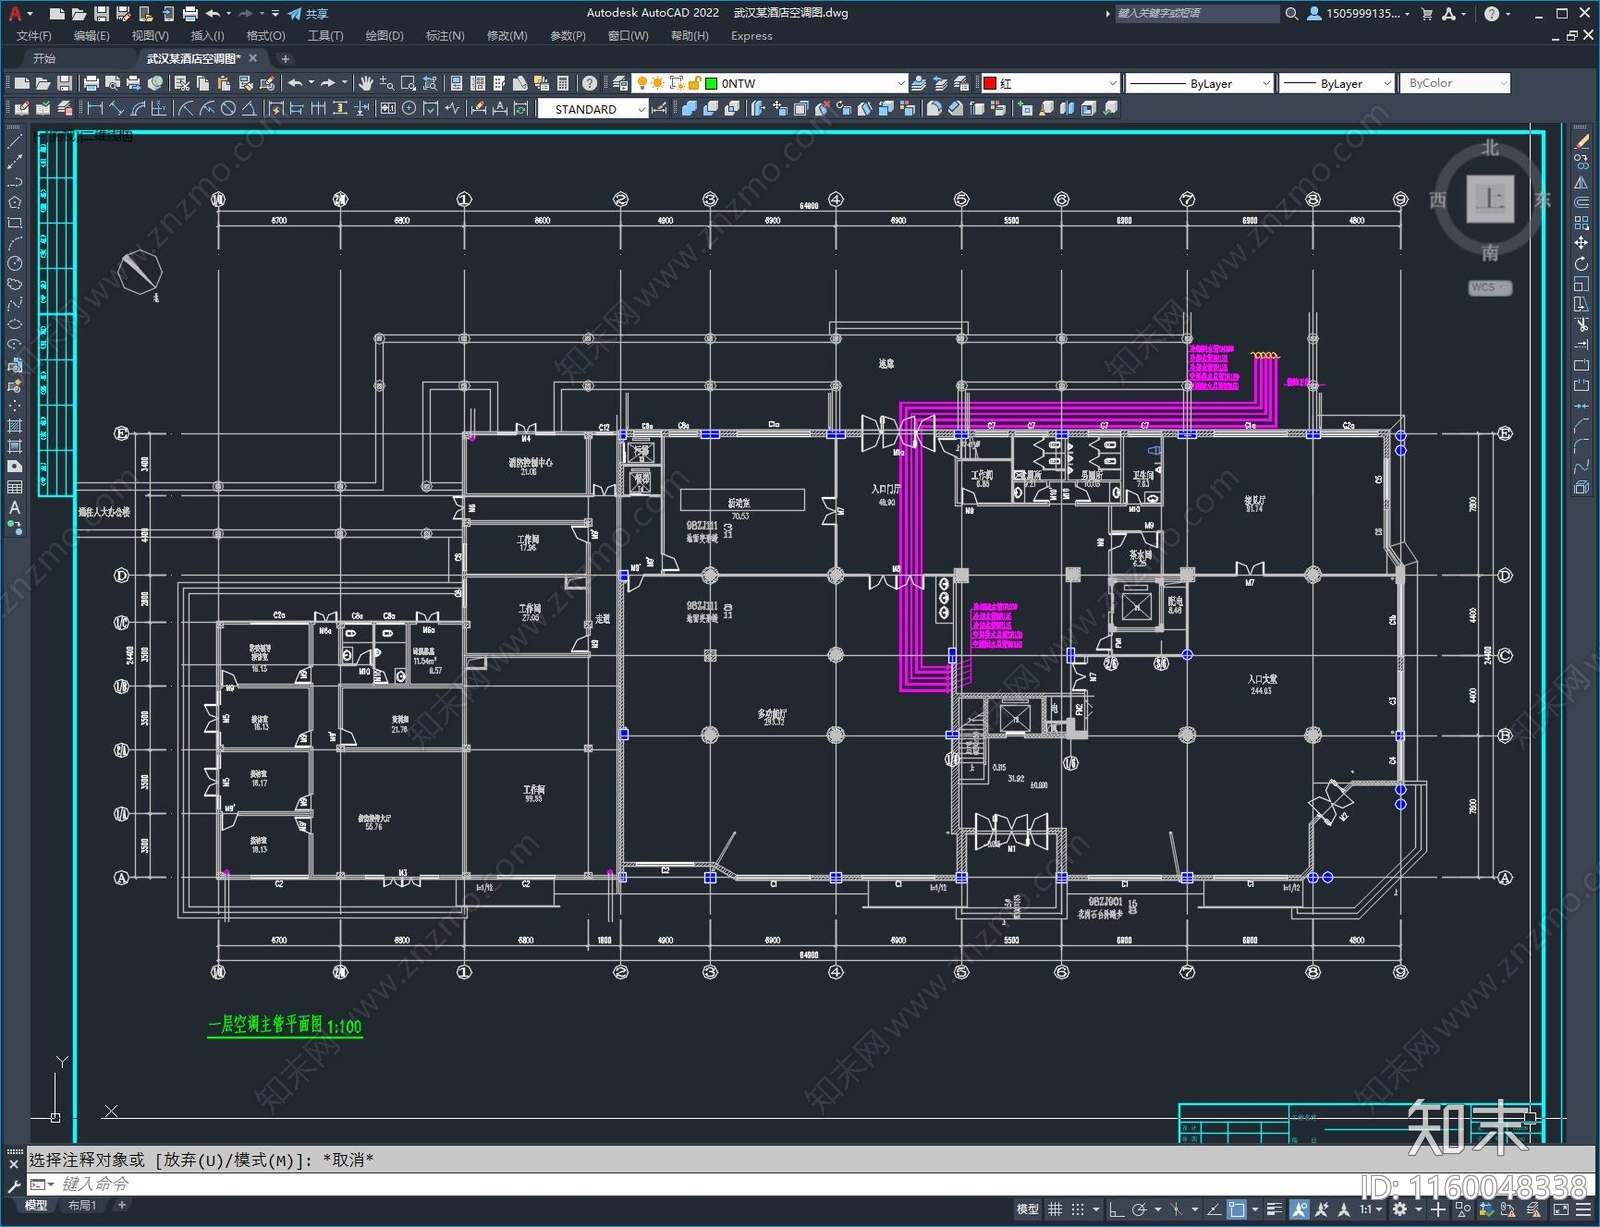
Task: Toggle grid display in status bar
Action: 1055,1209
